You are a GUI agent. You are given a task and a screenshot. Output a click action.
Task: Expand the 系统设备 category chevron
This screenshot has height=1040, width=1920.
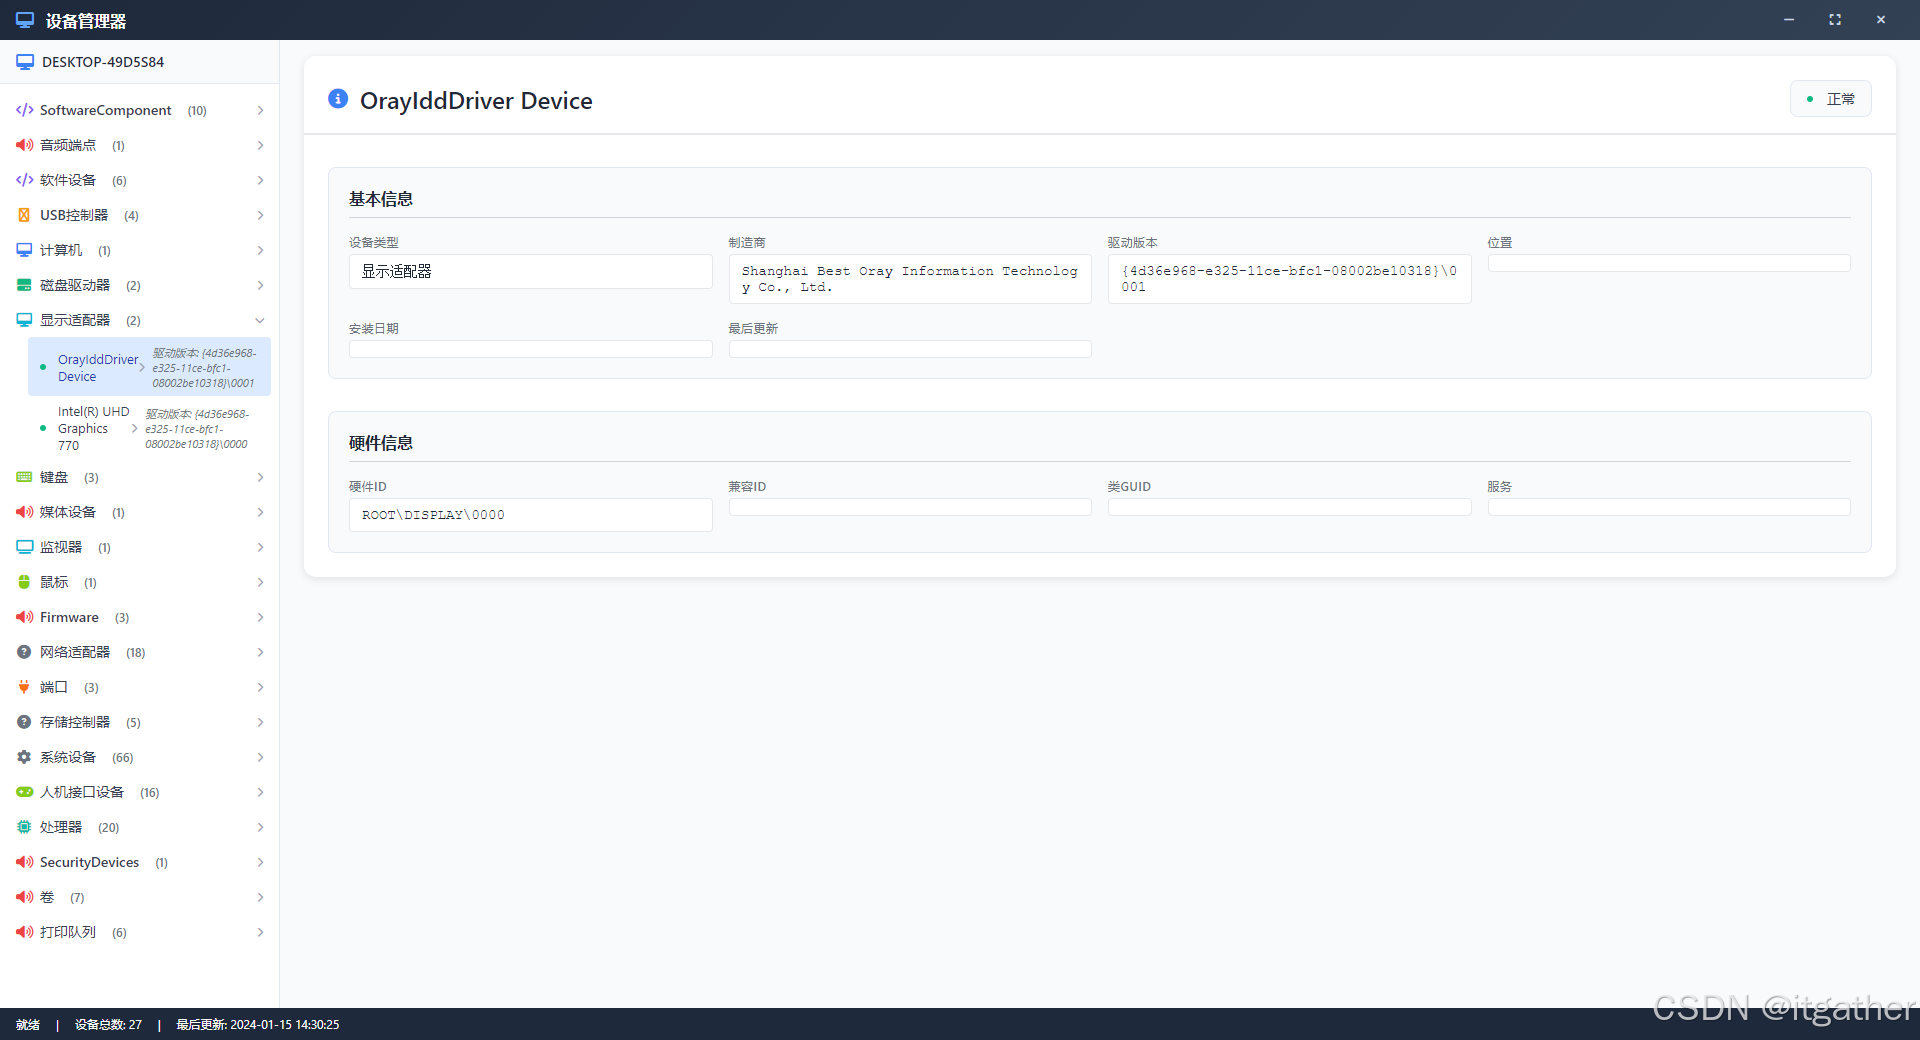[260, 757]
